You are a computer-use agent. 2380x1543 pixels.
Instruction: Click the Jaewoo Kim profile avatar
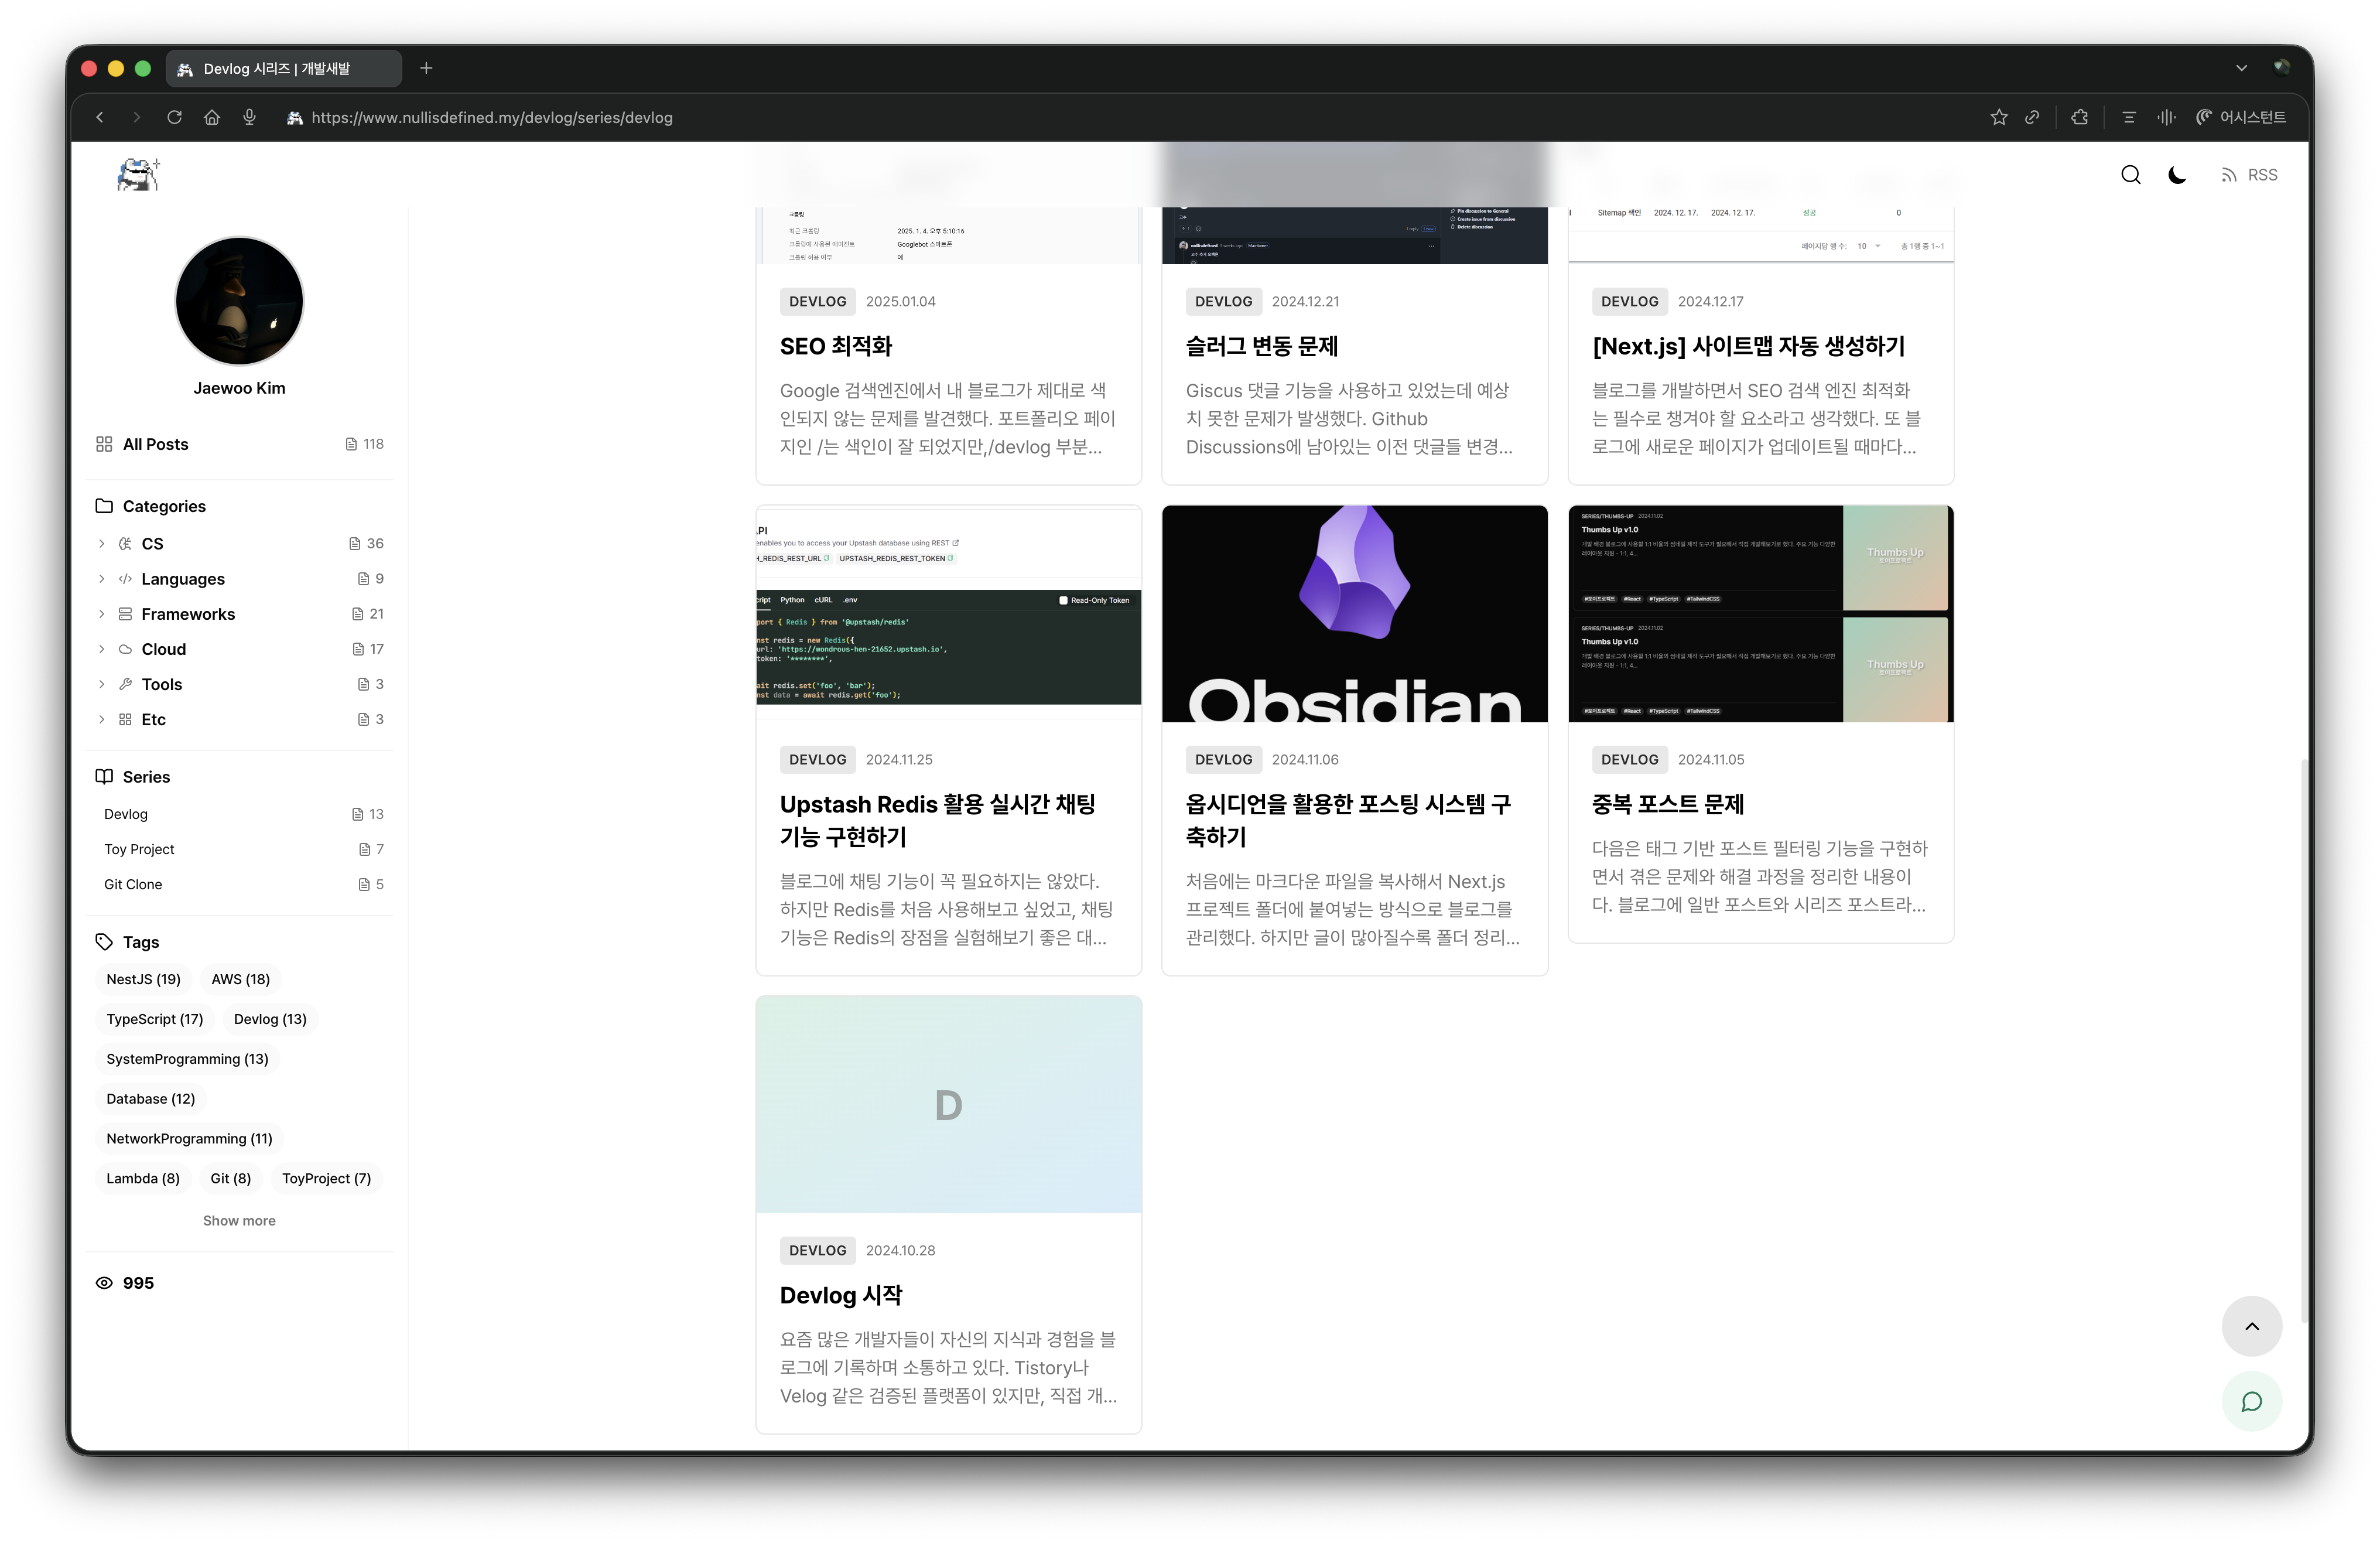click(x=239, y=300)
